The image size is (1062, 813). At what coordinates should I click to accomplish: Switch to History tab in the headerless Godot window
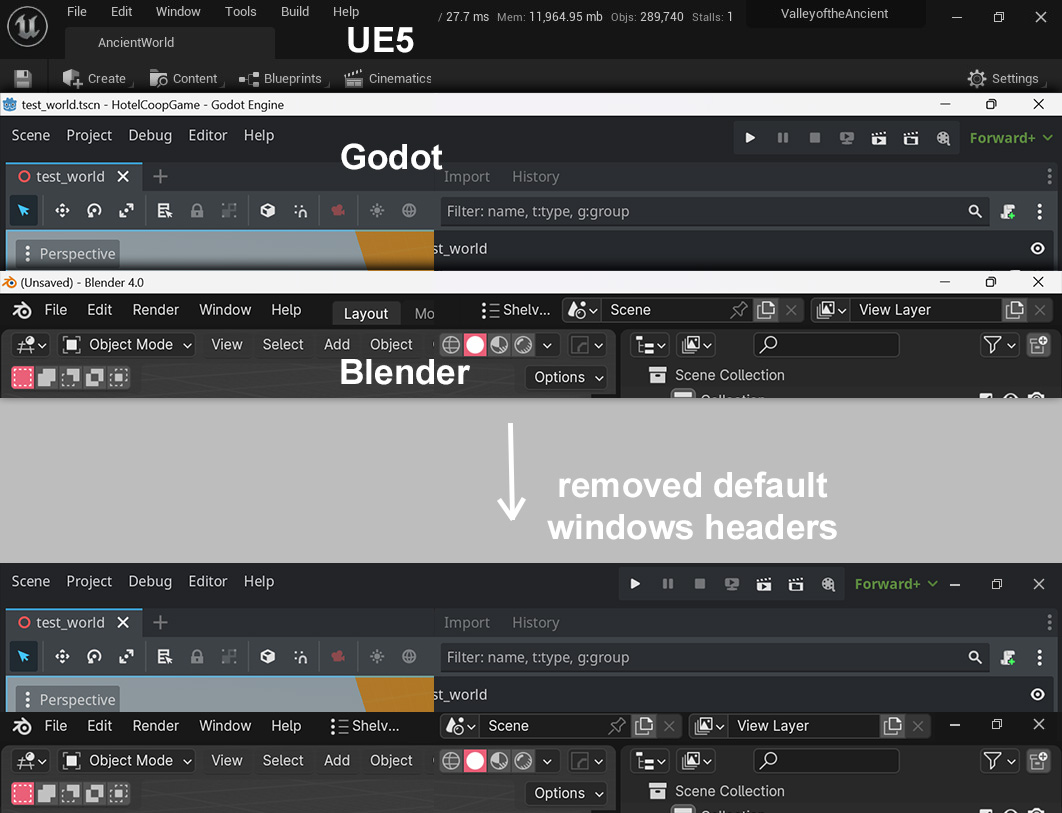tap(536, 622)
